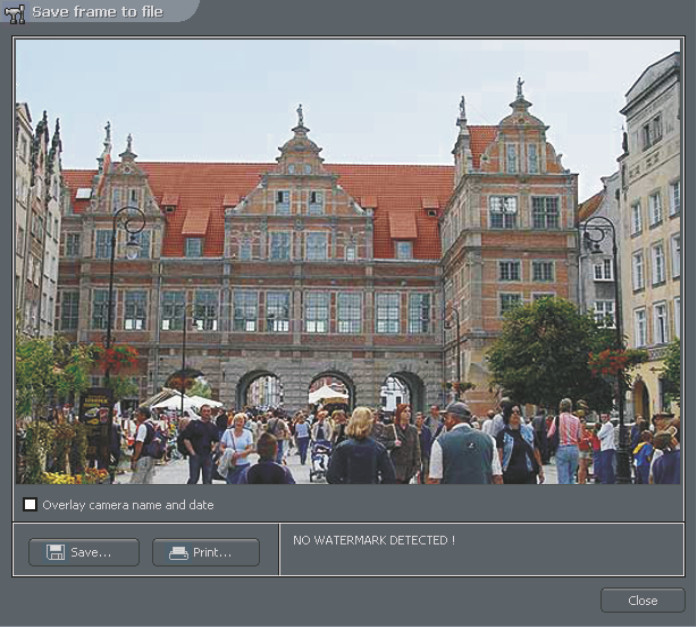The image size is (696, 627).
Task: Close the Save frame dialog
Action: [x=642, y=600]
